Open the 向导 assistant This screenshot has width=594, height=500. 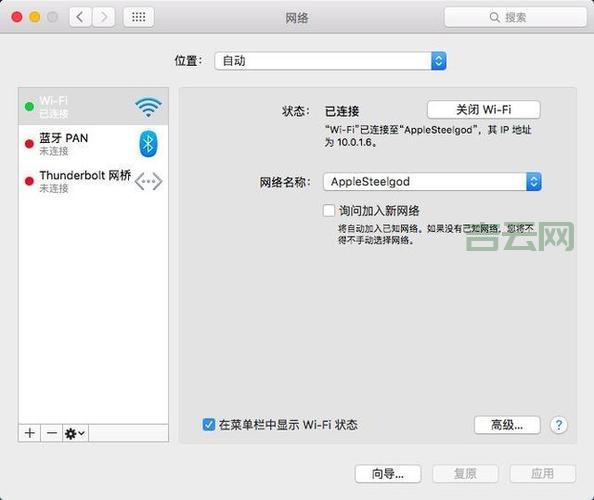[388, 473]
